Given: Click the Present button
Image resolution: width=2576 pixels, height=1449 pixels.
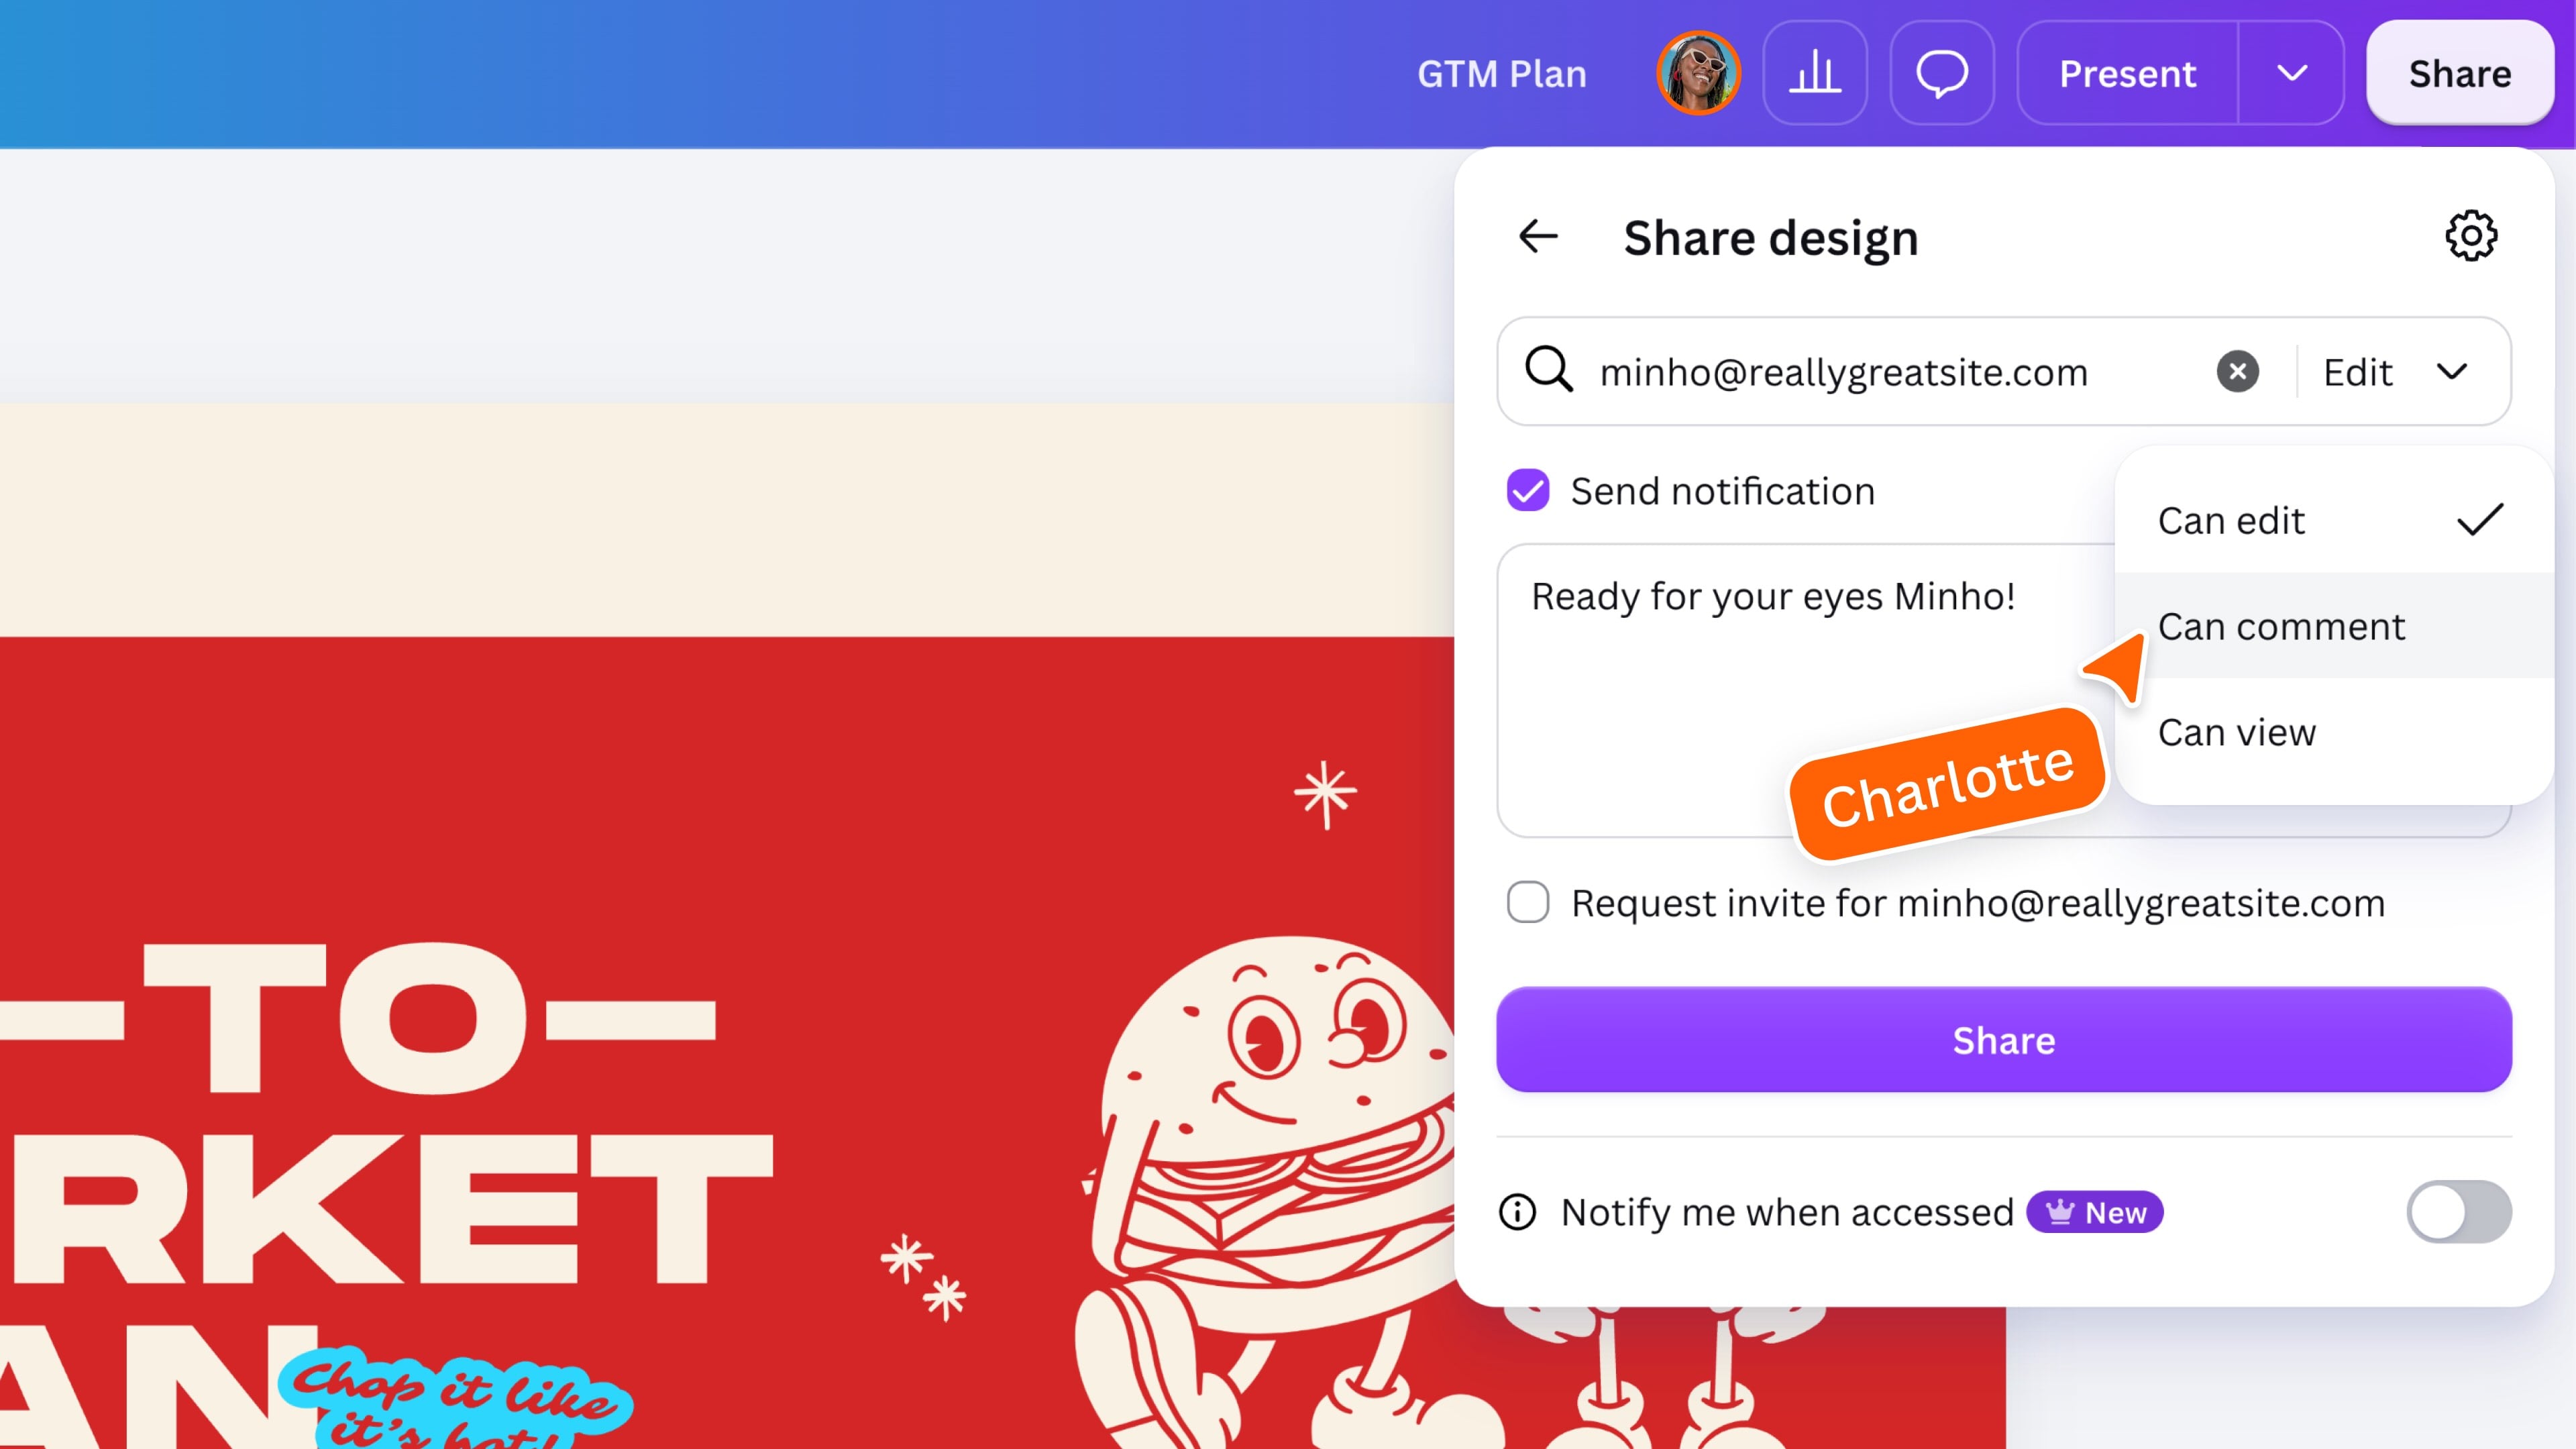Looking at the screenshot, I should (2127, 73).
